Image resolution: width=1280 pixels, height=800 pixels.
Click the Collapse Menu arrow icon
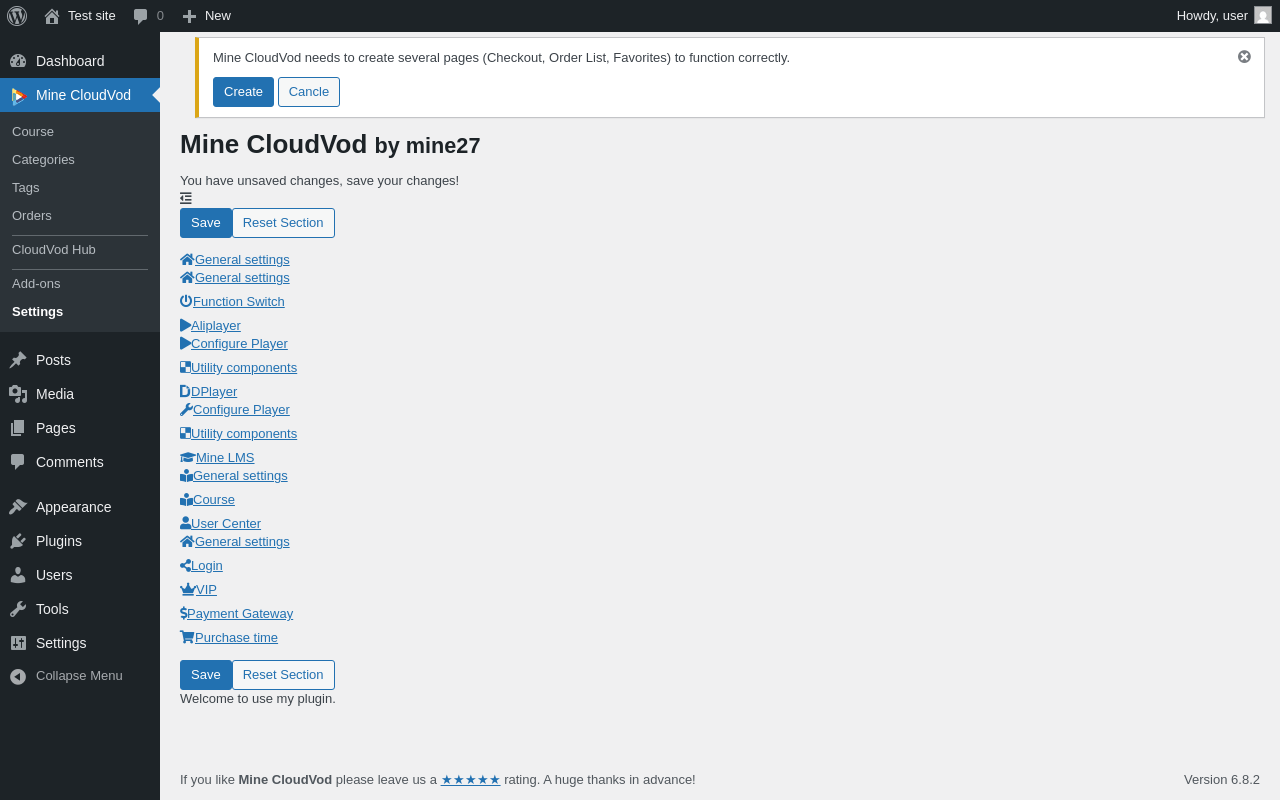(18, 676)
